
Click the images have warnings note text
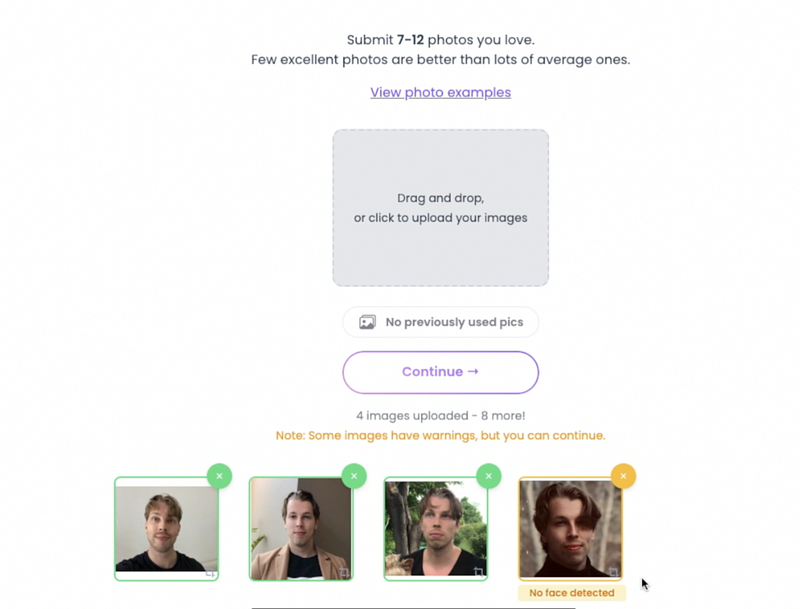[440, 436]
